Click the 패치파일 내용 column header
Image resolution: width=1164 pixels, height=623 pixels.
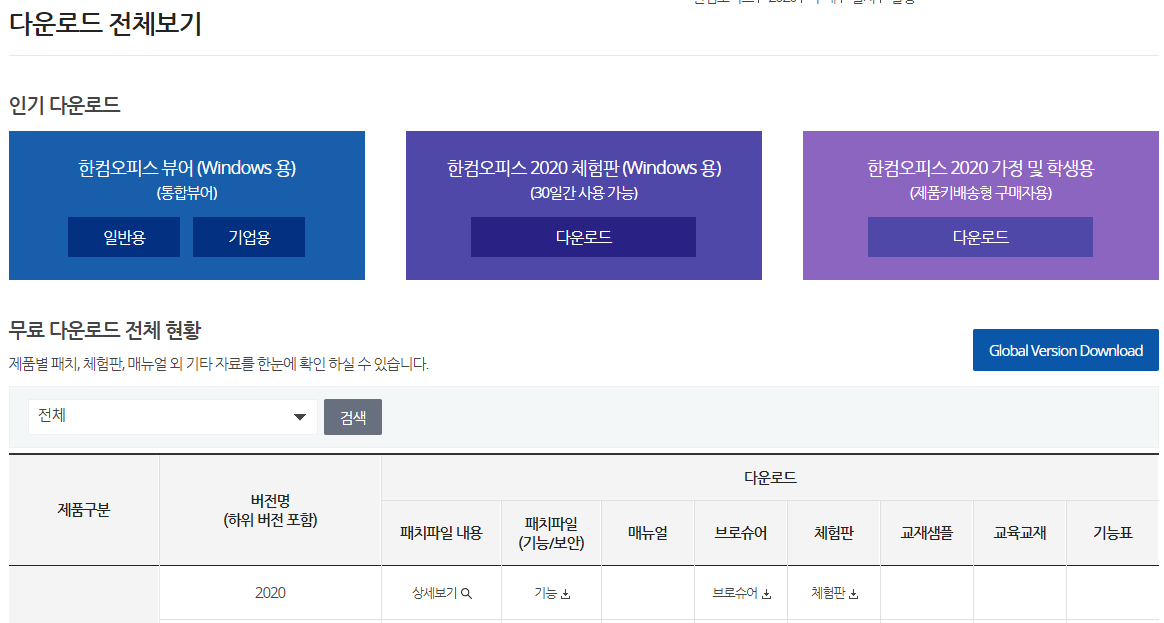[x=442, y=533]
